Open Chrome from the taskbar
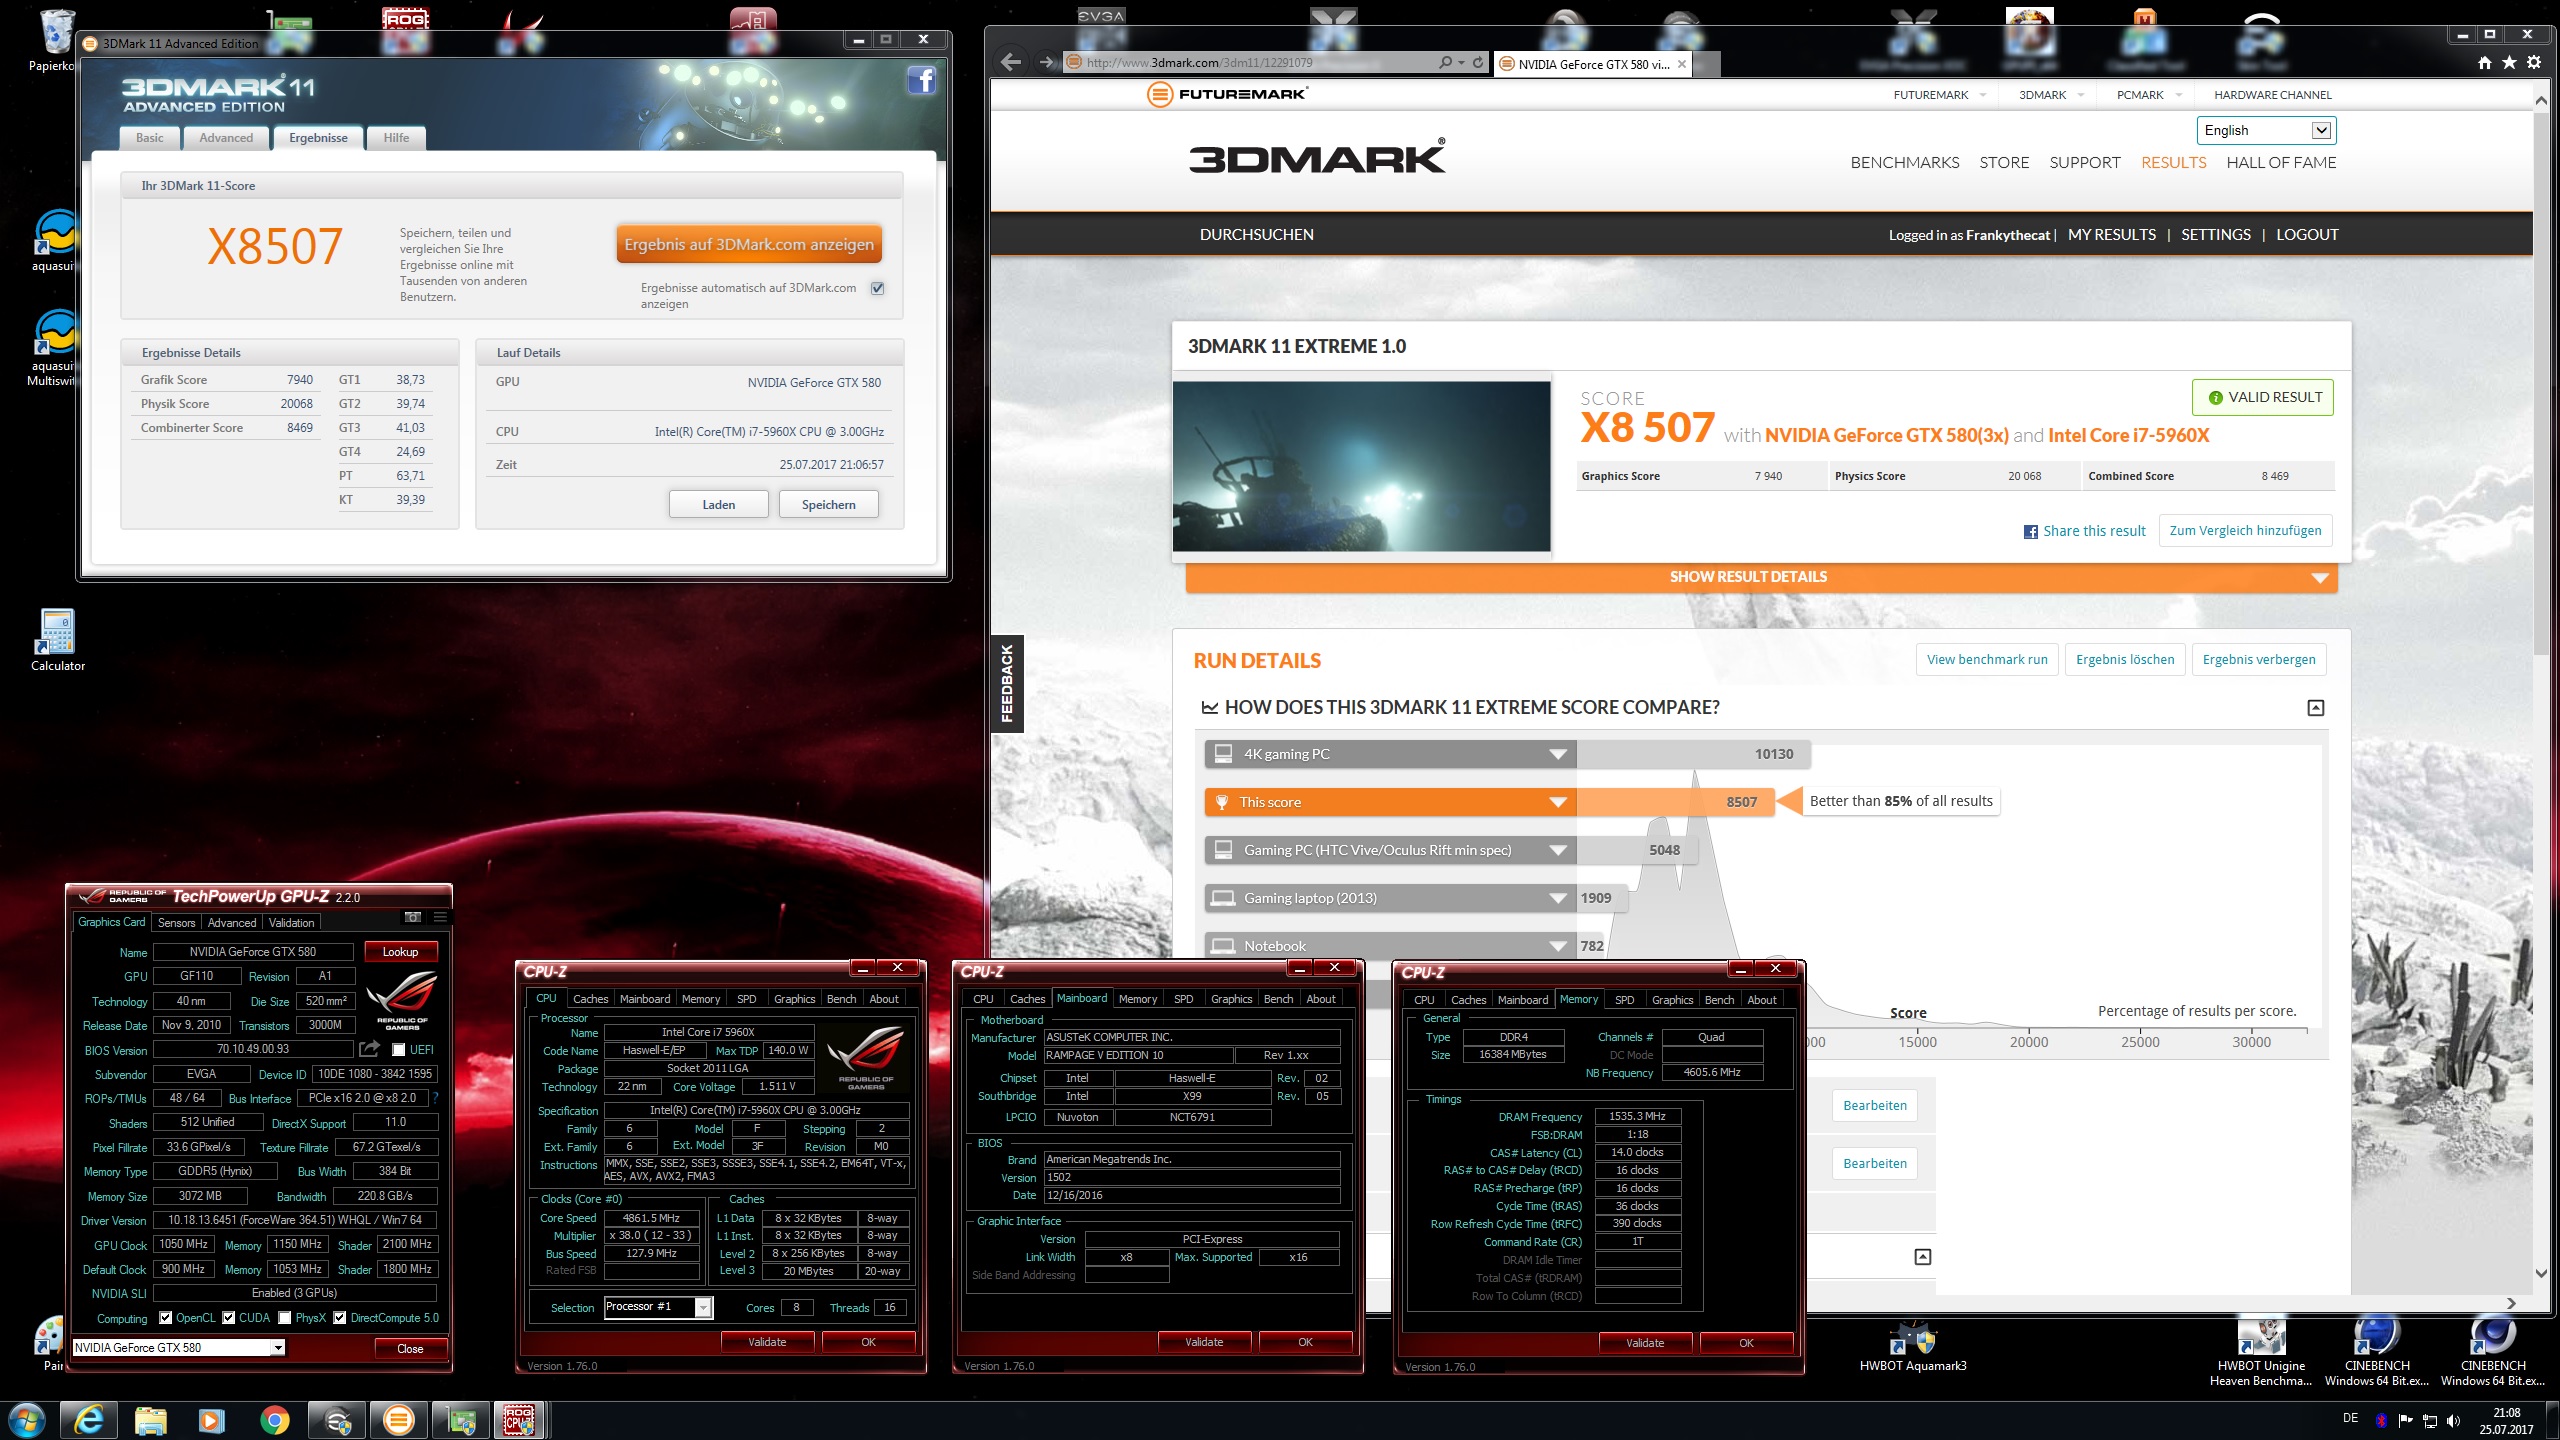The image size is (2560, 1440). (x=274, y=1420)
